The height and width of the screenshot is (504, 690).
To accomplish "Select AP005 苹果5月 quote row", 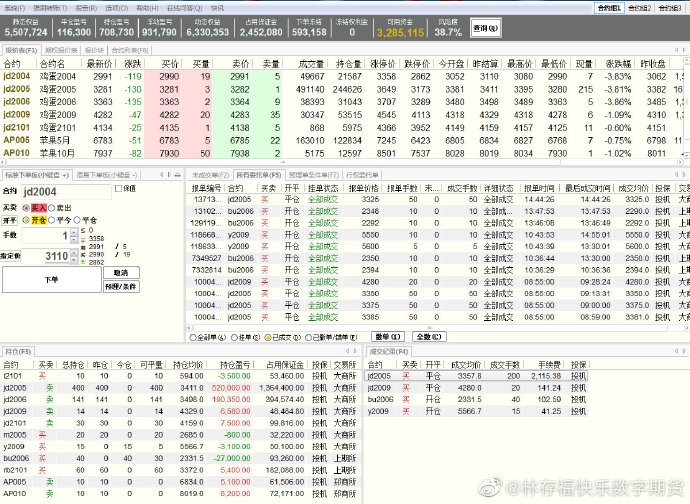I will click(x=339, y=140).
